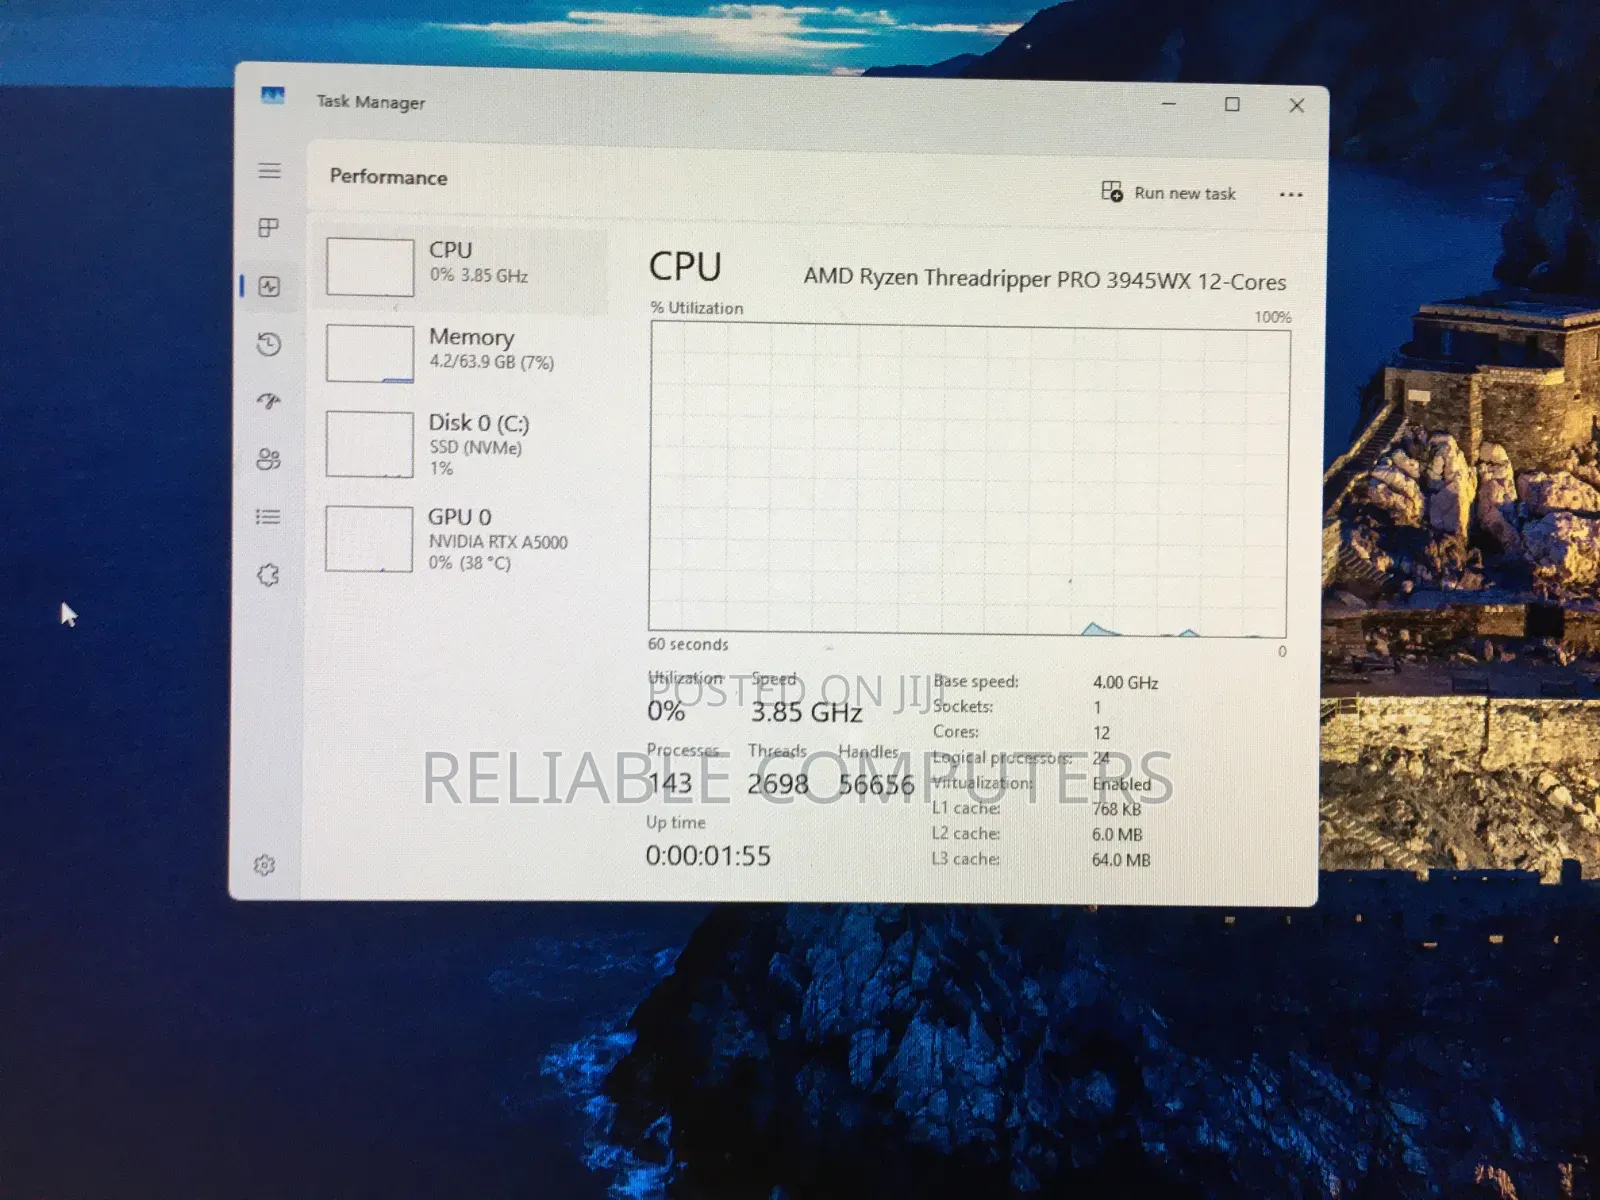Click the Task Manager app icon in title bar
The image size is (1600, 1200).
[272, 96]
